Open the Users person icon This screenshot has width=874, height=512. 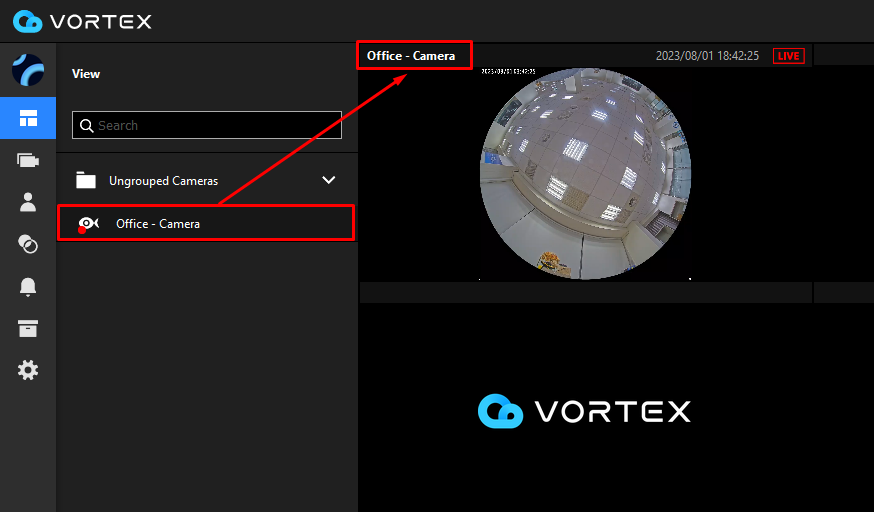tap(28, 202)
